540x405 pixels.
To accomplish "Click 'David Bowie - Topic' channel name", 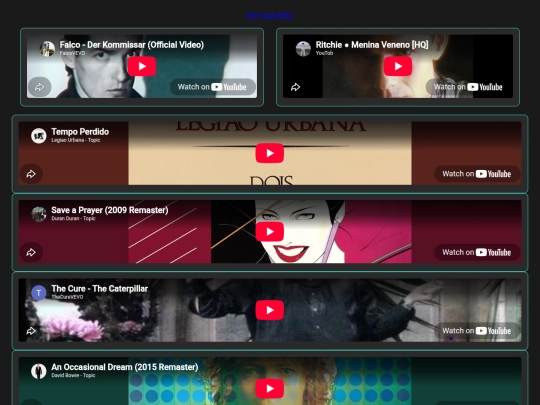I will (x=73, y=376).
